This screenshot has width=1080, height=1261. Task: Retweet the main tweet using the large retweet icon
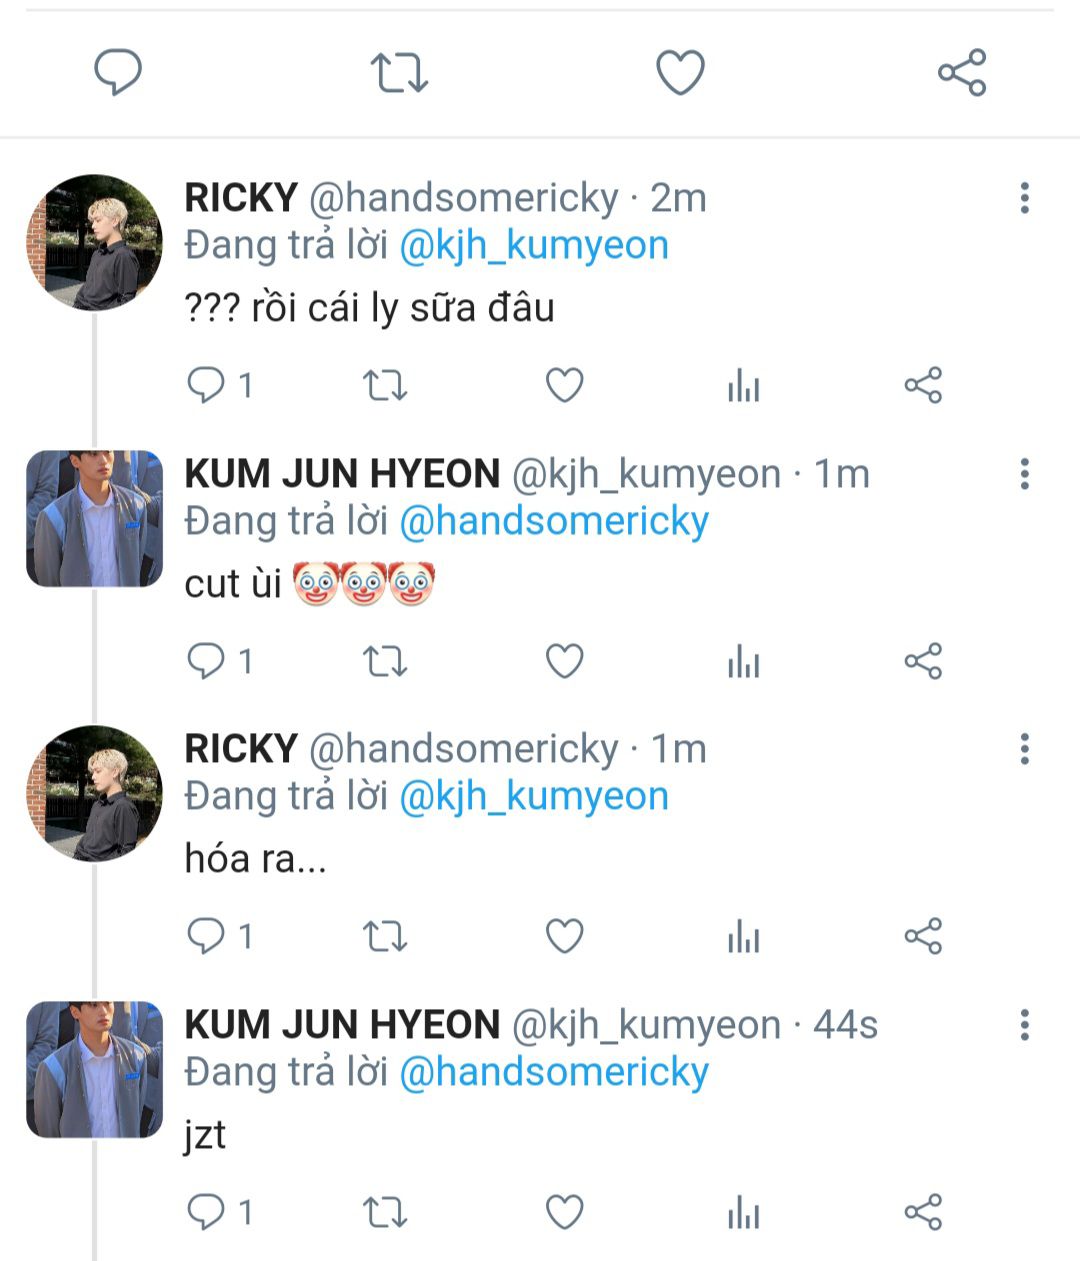pyautogui.click(x=399, y=72)
